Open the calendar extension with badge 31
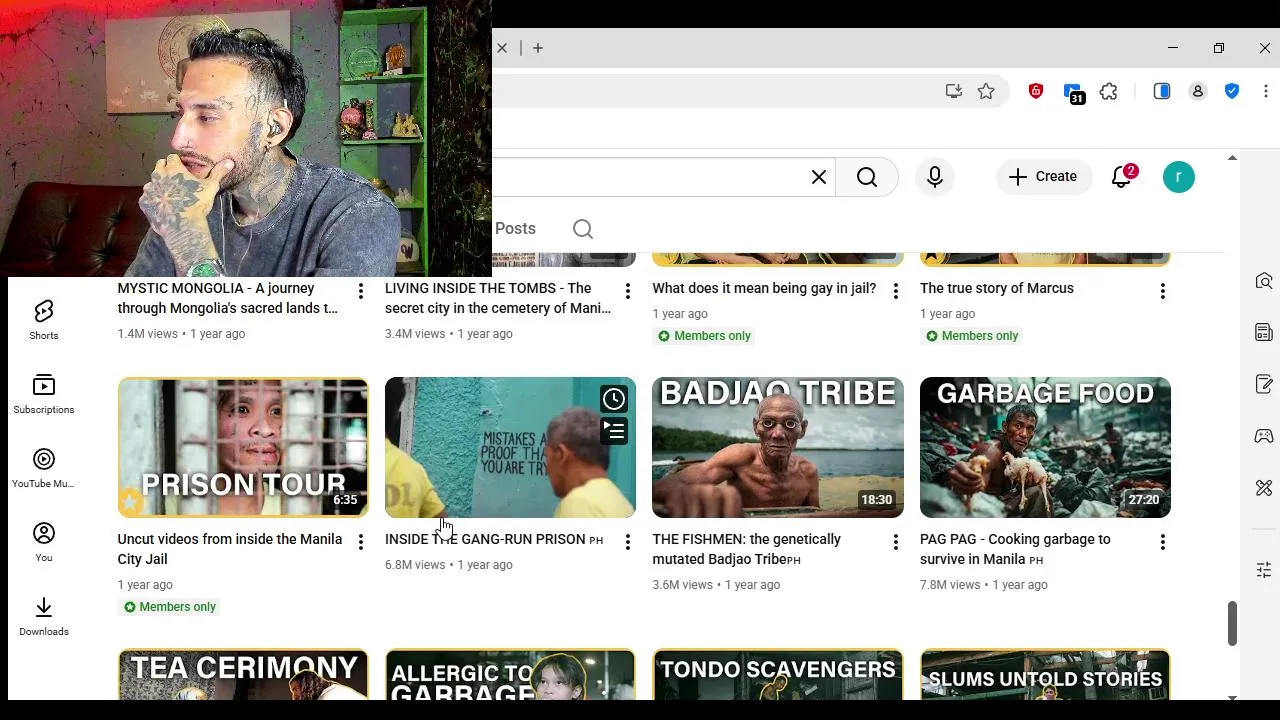 tap(1073, 93)
